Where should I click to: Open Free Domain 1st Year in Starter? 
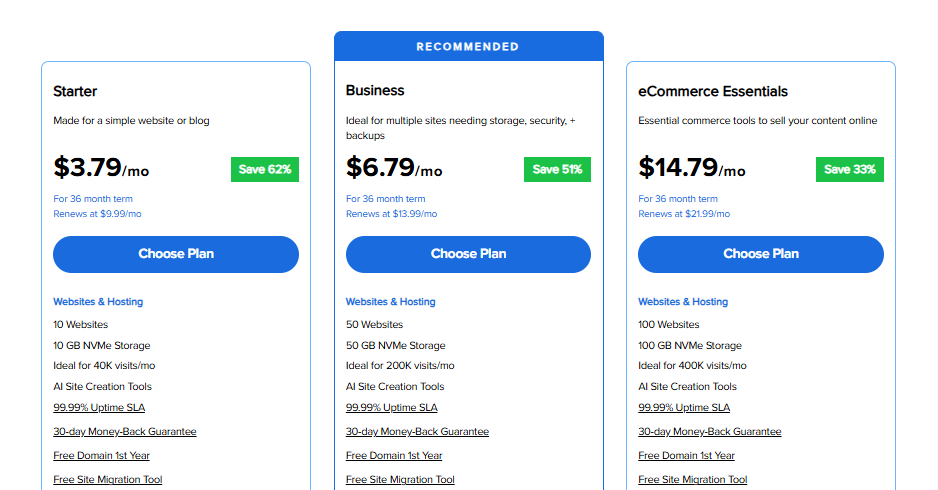101,456
